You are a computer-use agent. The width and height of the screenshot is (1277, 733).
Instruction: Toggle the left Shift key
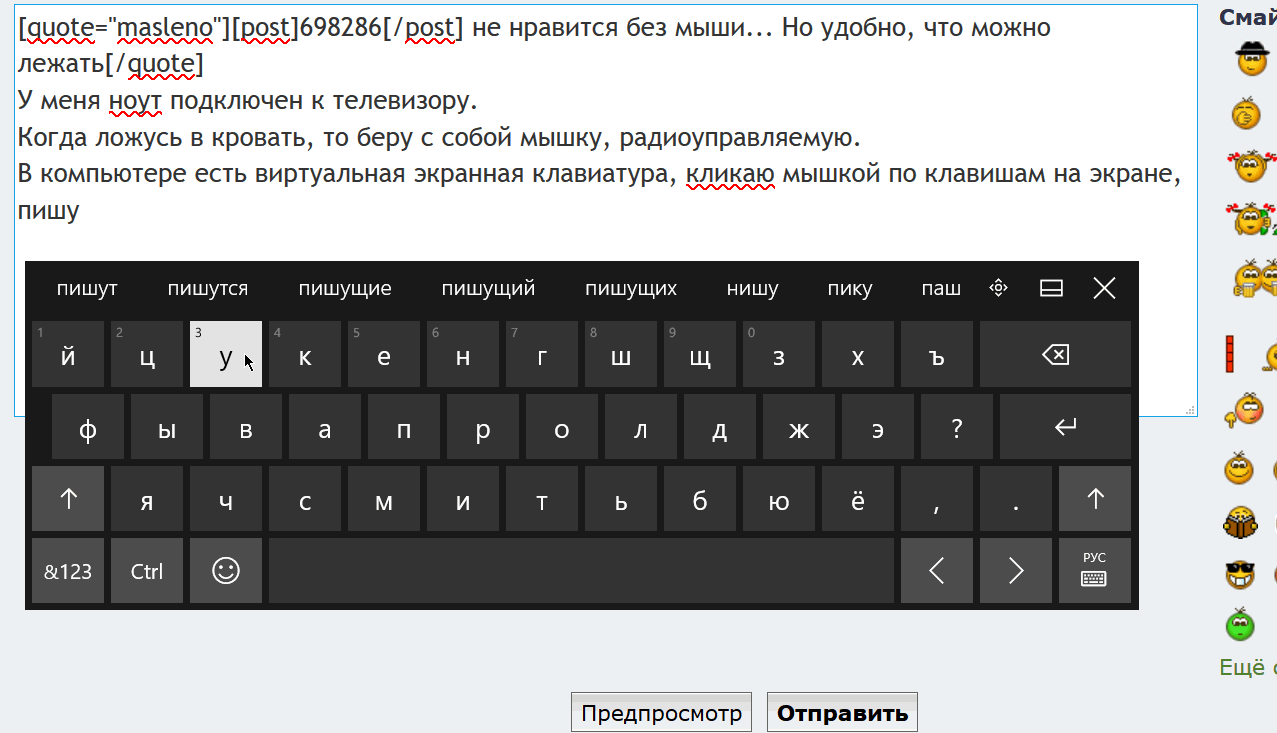pos(68,499)
